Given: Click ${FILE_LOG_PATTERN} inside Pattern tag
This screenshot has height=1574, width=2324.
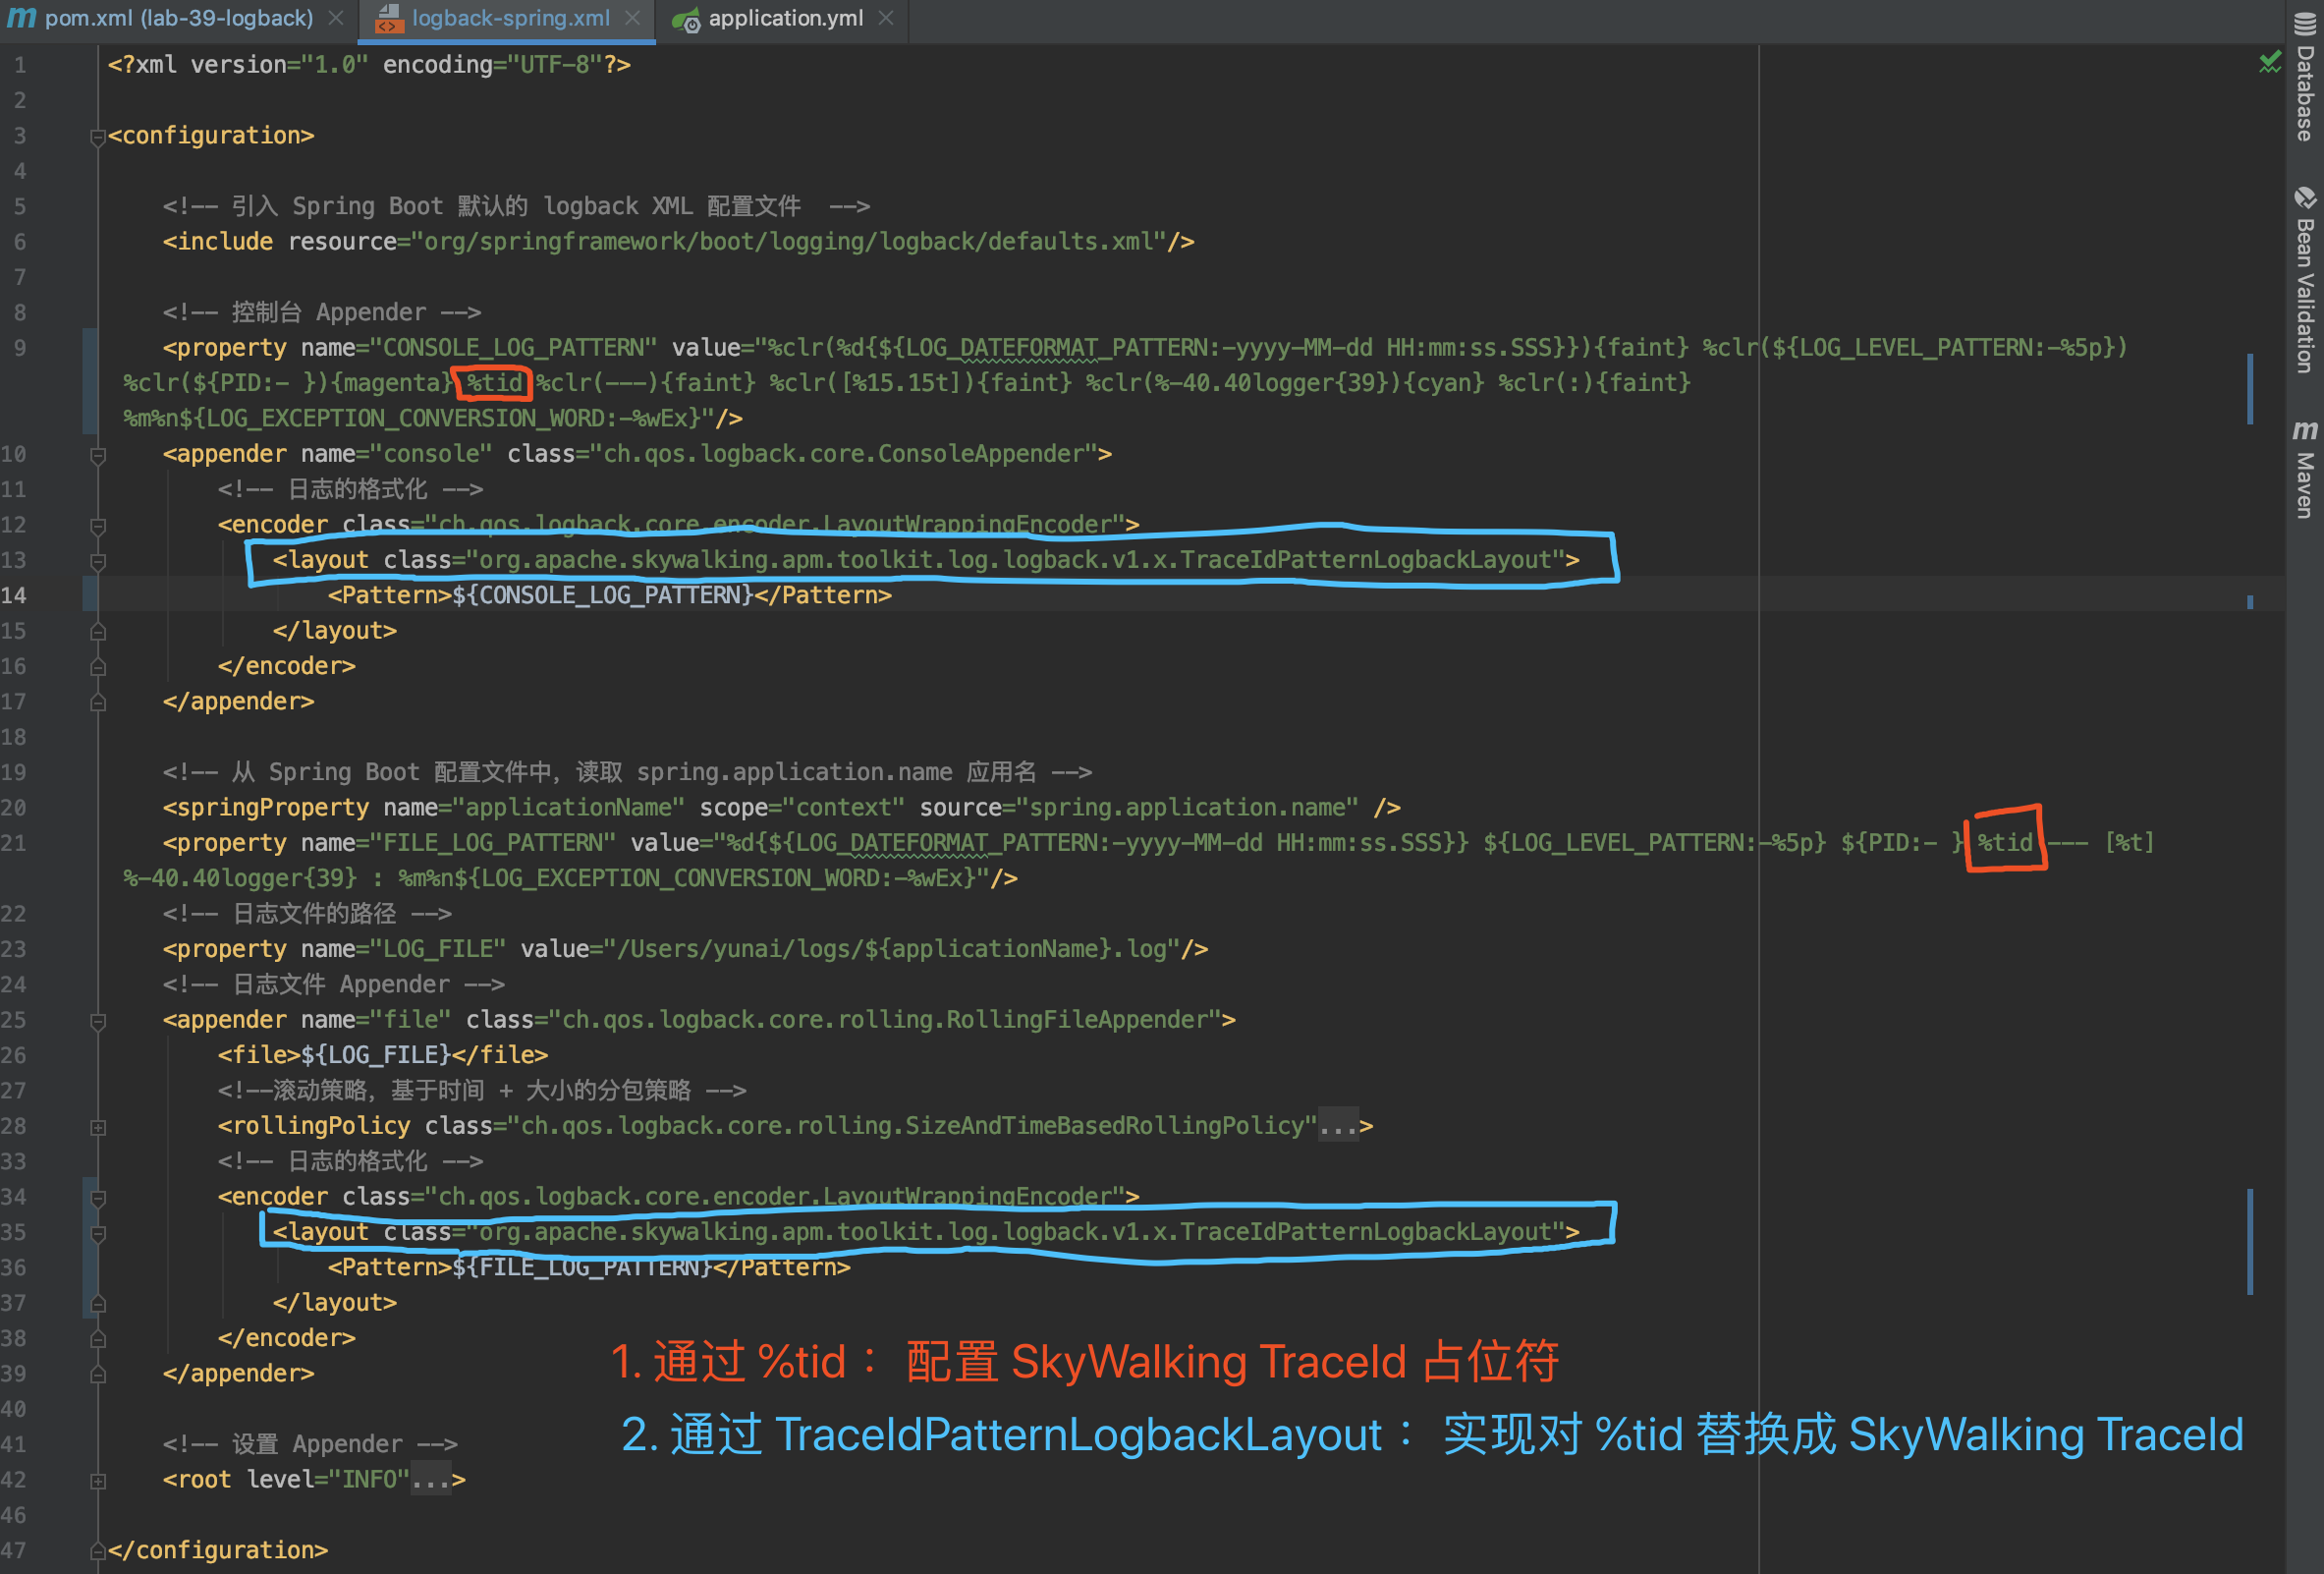Looking at the screenshot, I should [x=582, y=1267].
